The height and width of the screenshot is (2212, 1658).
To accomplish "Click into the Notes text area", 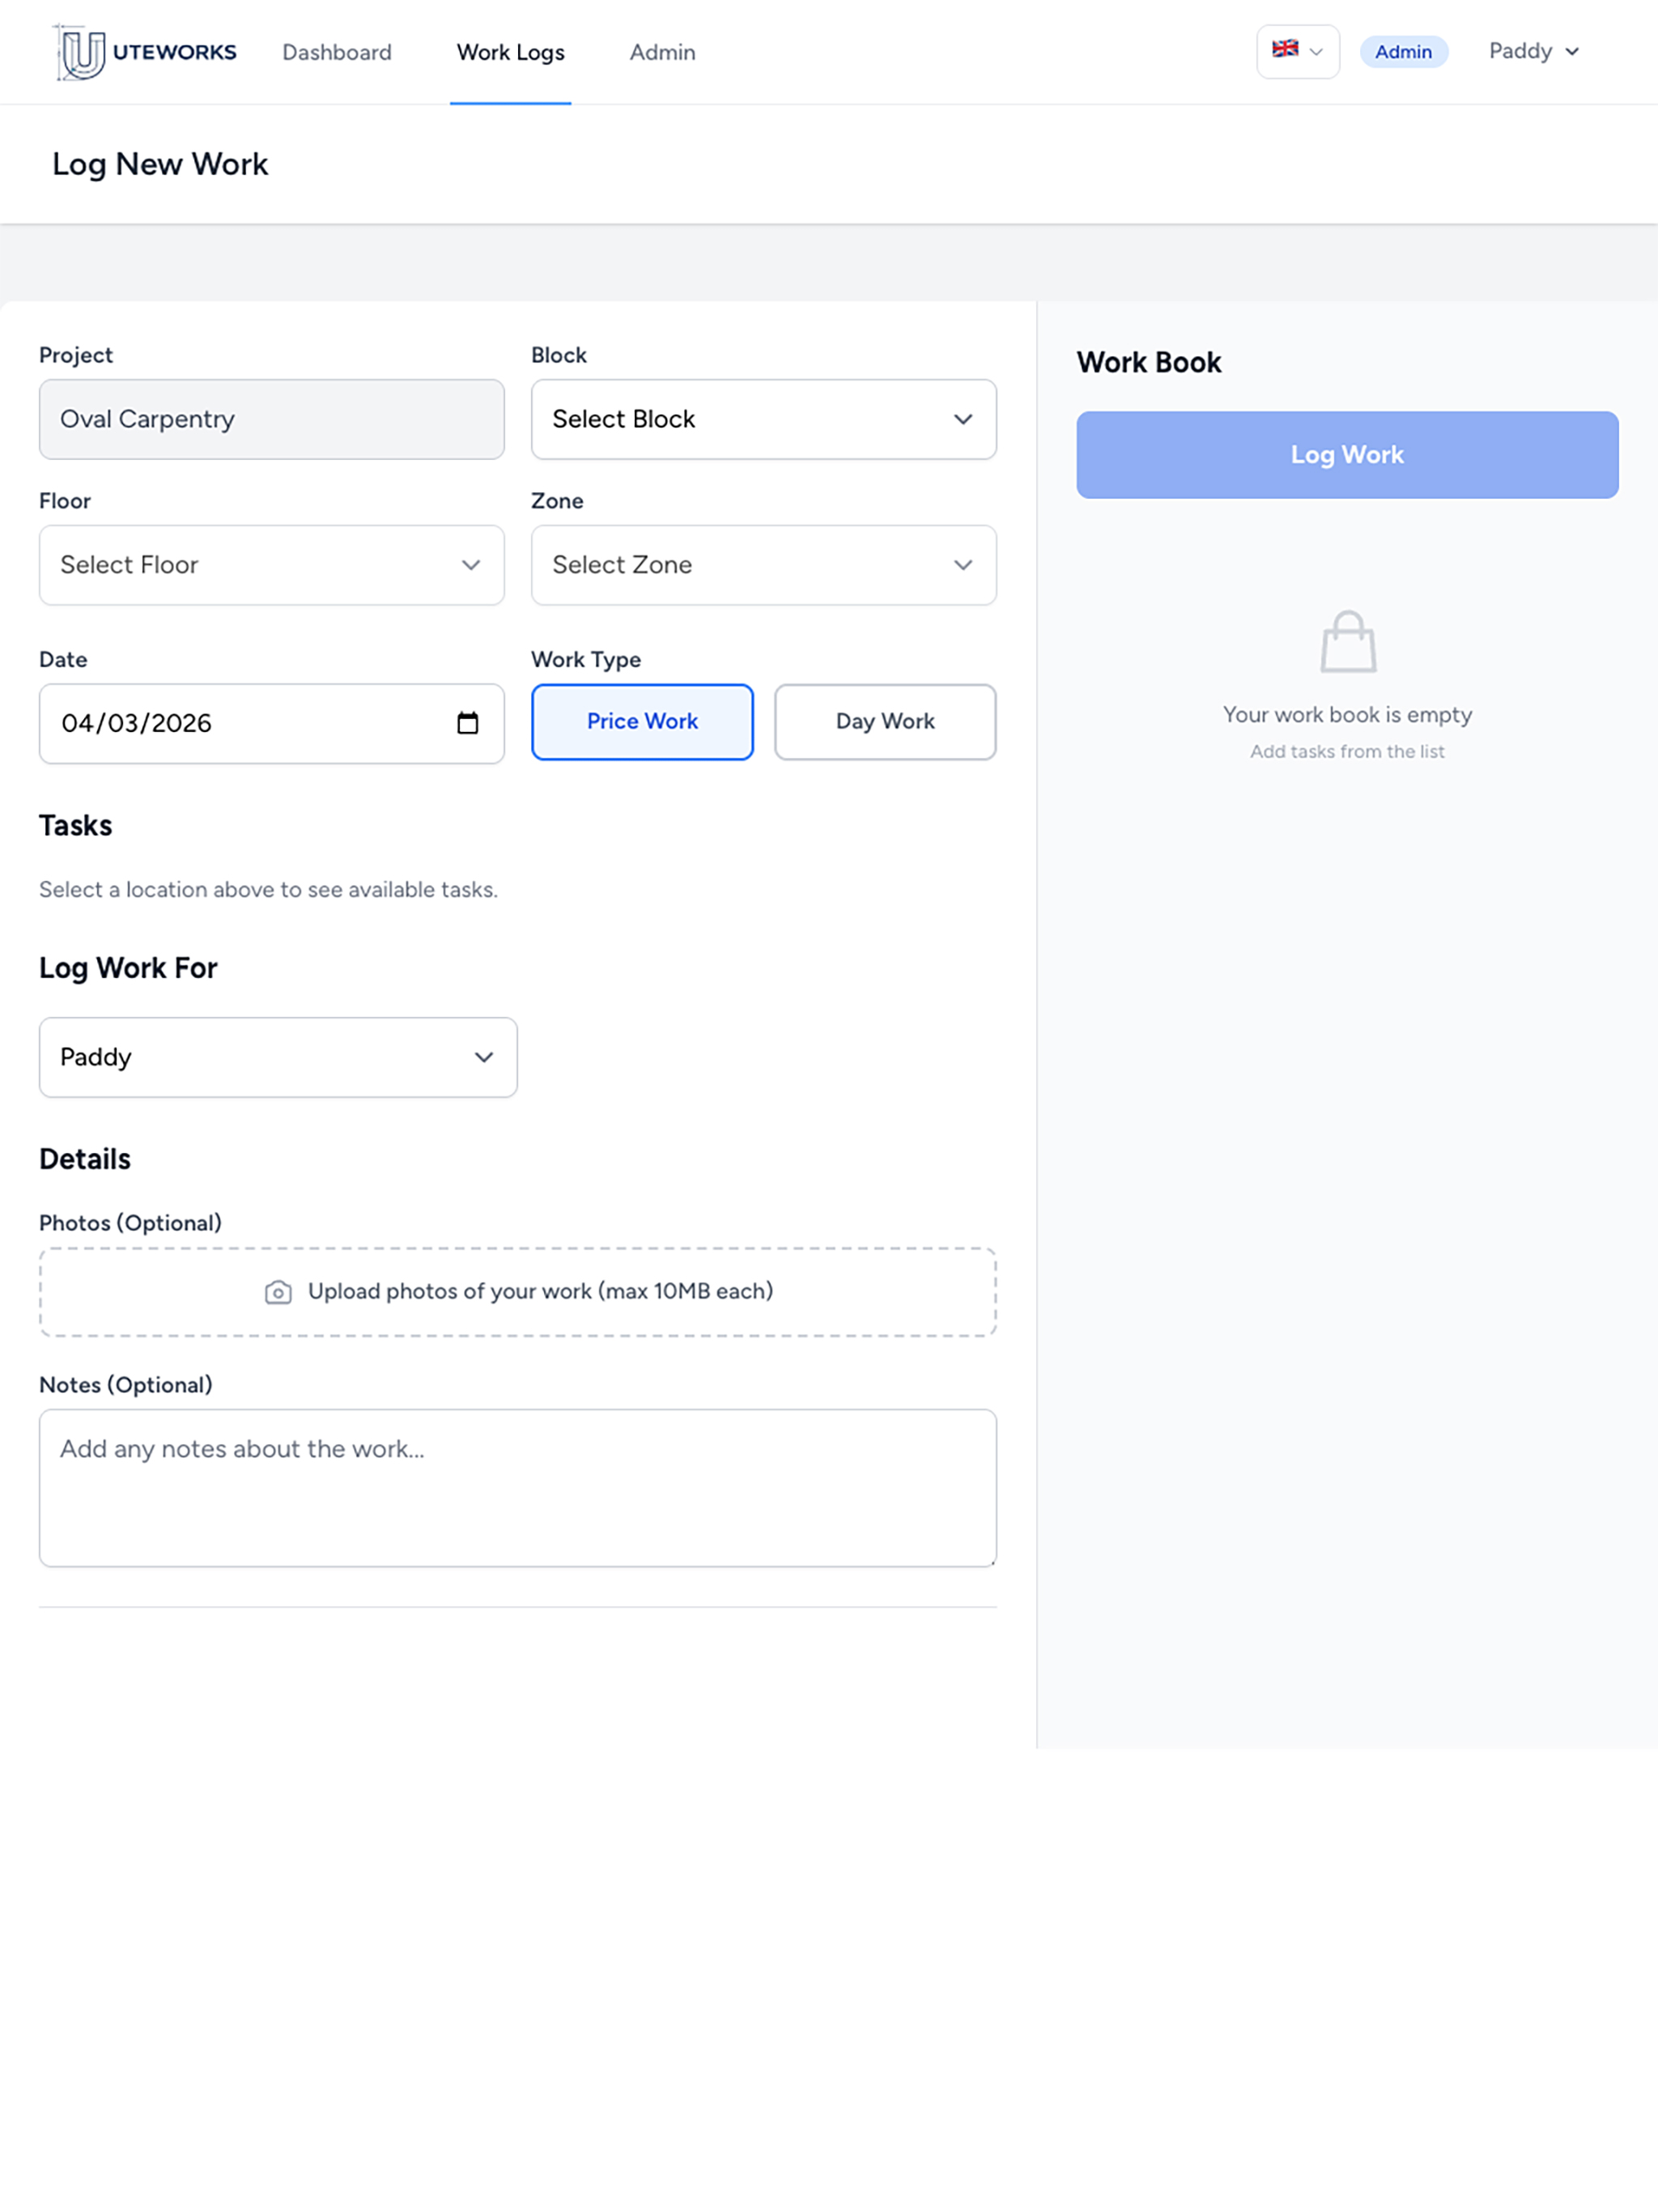I will click(518, 1488).
